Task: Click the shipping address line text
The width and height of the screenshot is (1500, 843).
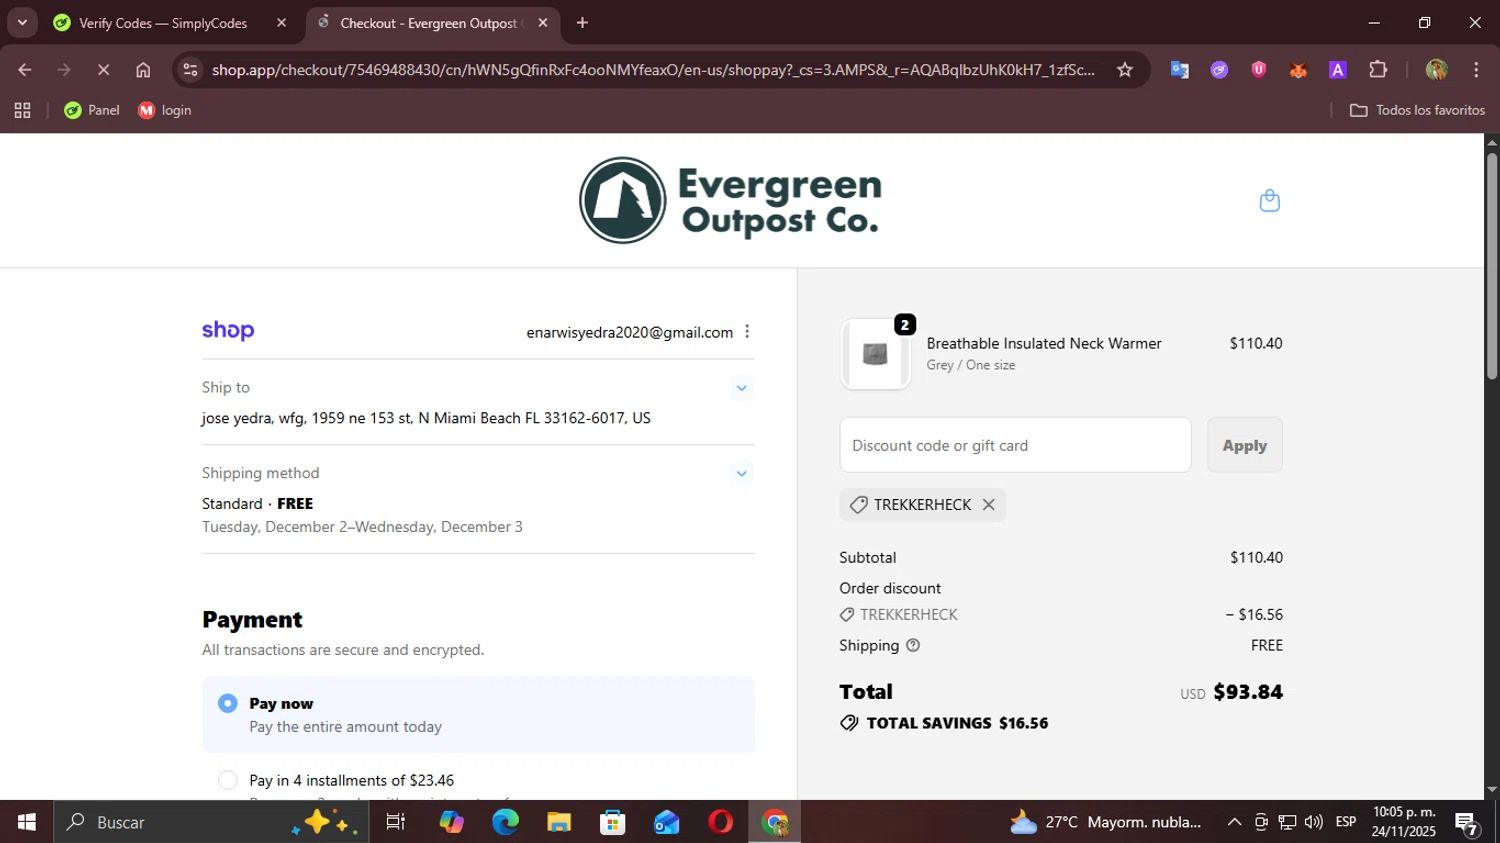Action: [x=426, y=418]
